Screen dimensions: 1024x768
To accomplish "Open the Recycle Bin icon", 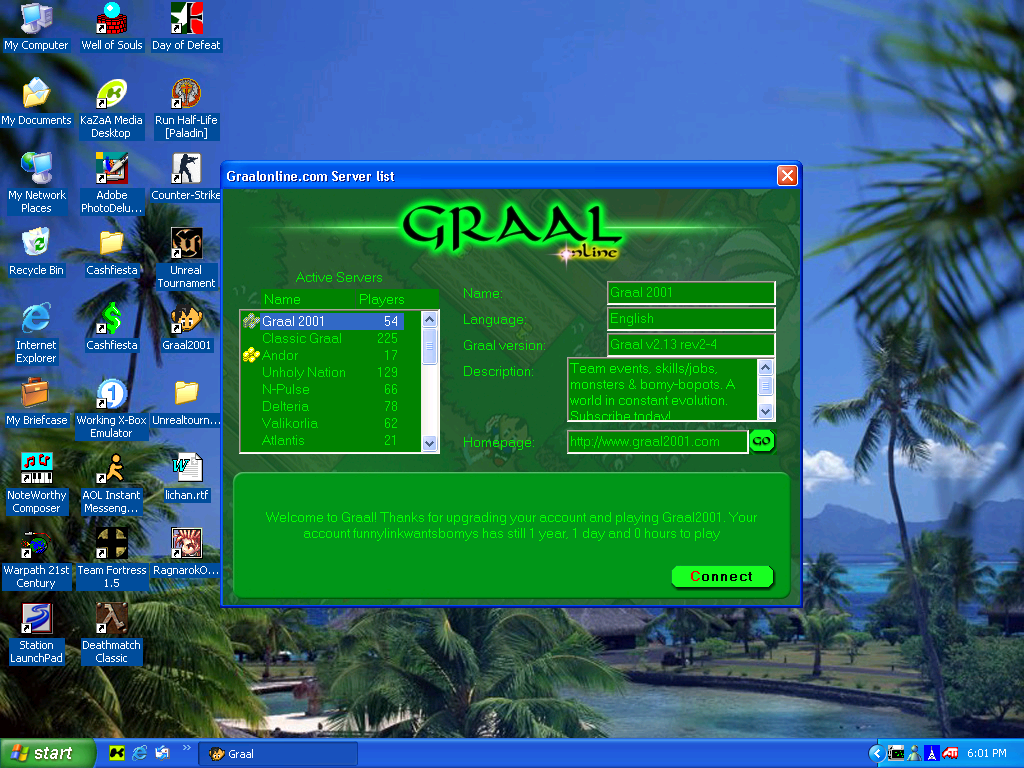I will [x=36, y=252].
